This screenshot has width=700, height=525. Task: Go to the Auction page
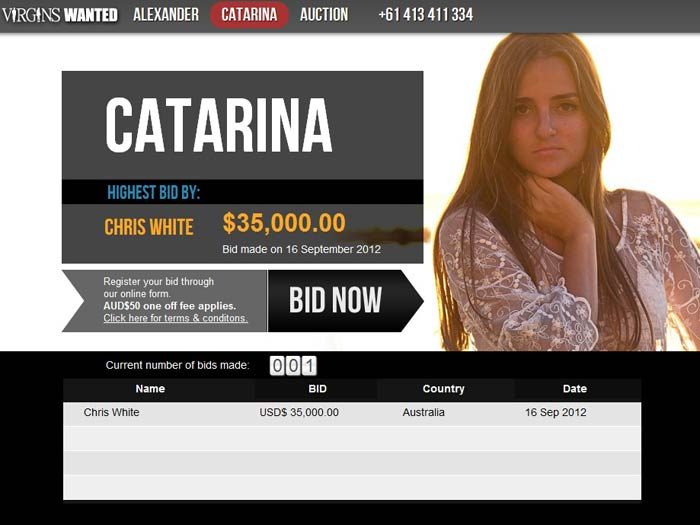(x=324, y=14)
